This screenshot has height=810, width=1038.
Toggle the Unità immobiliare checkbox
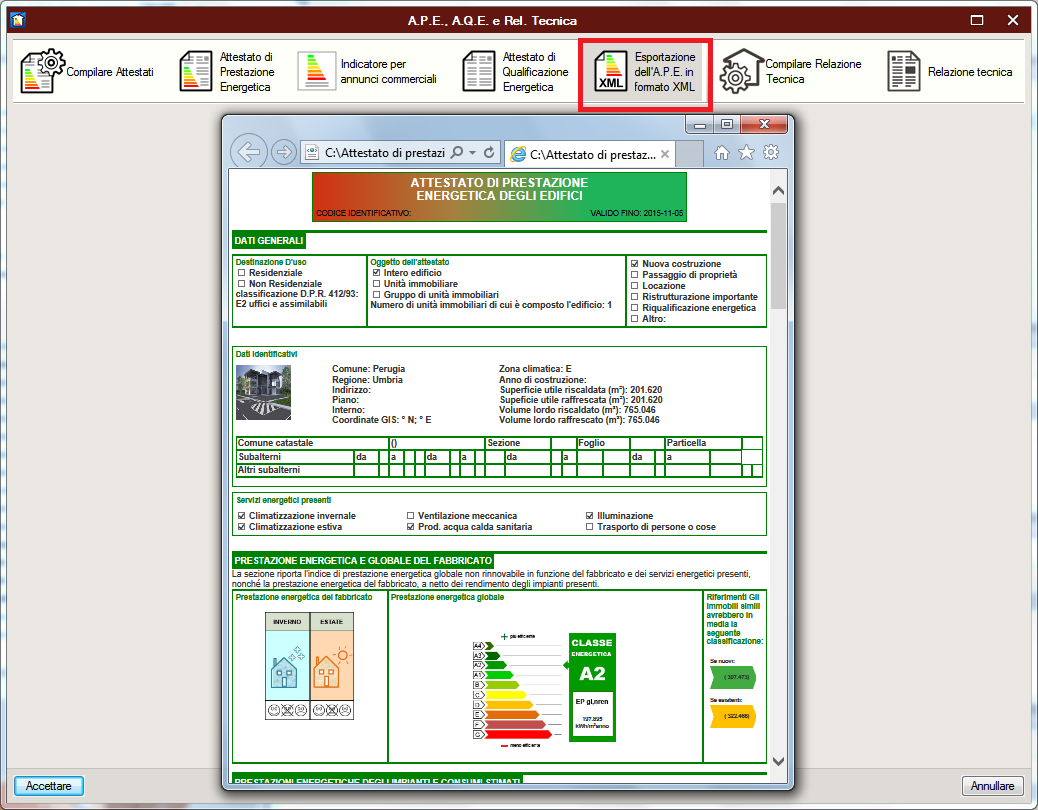377,283
